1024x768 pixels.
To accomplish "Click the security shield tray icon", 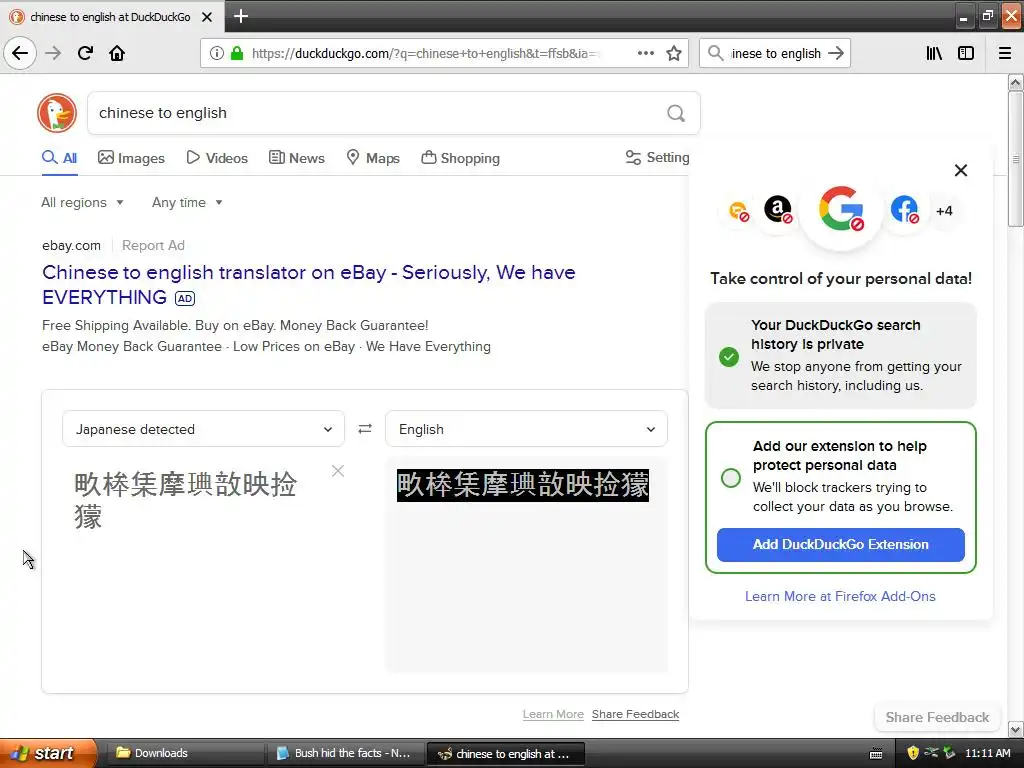I will tap(913, 753).
